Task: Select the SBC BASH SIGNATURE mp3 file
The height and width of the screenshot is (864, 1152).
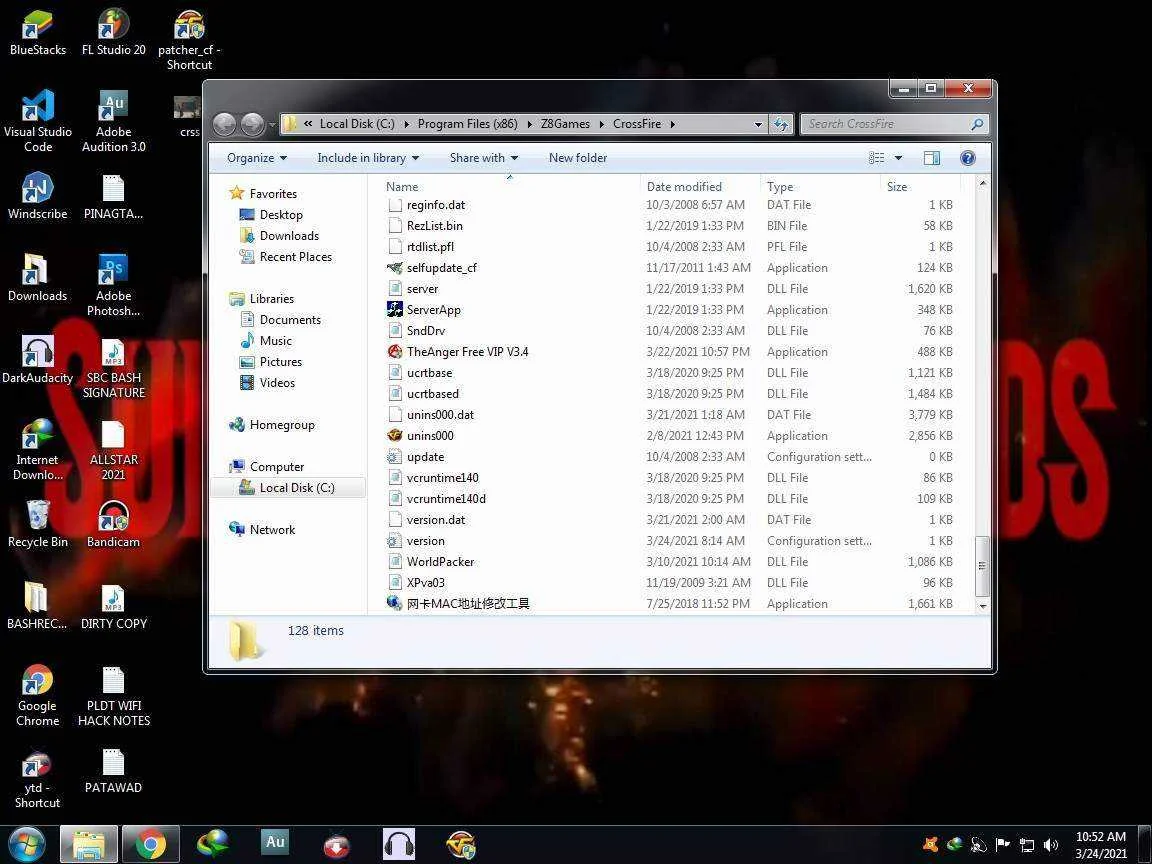Action: [113, 368]
